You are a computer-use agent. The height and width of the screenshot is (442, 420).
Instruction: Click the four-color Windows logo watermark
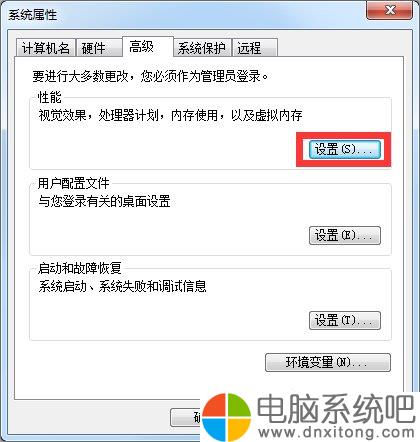tap(227, 417)
